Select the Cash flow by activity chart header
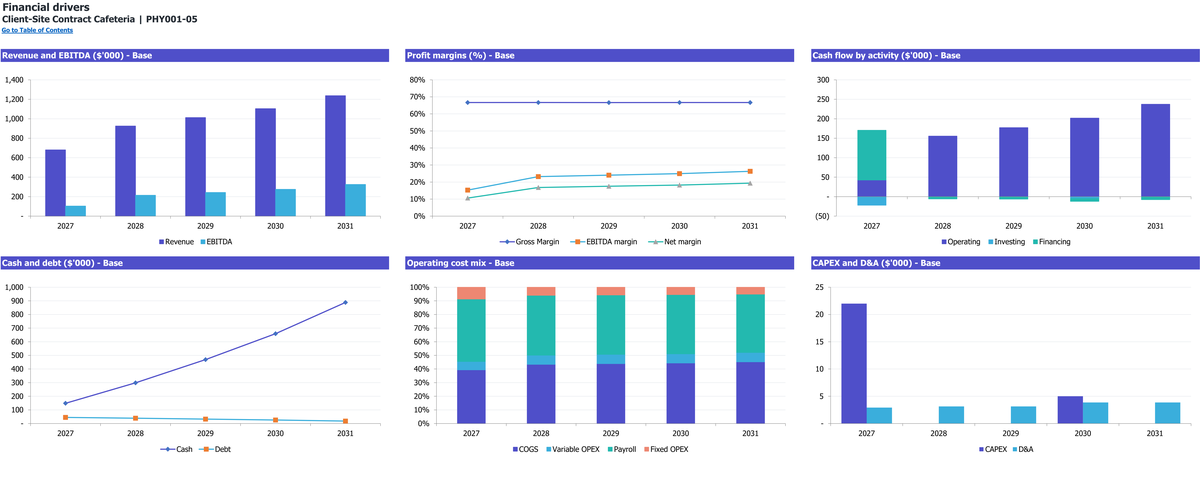 pyautogui.click(x=1005, y=55)
